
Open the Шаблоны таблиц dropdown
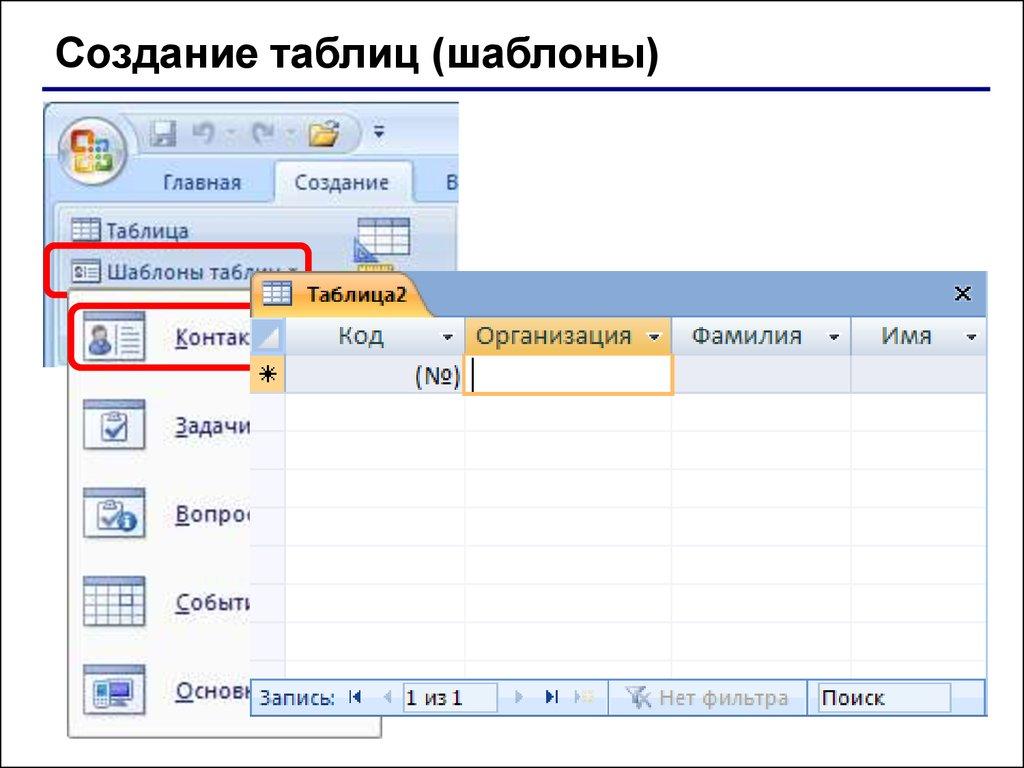[x=180, y=271]
